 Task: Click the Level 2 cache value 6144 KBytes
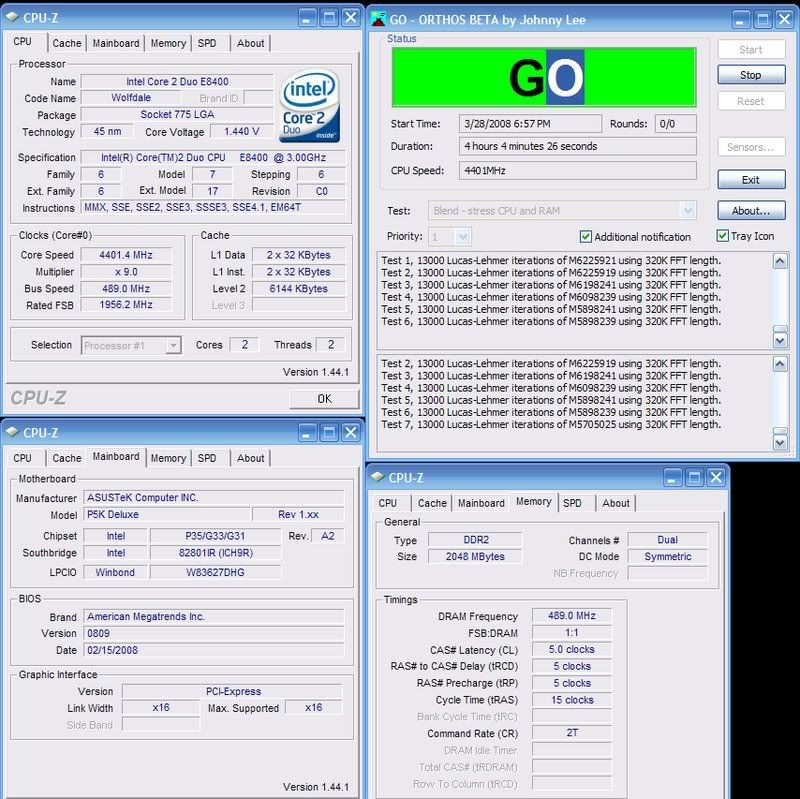(x=298, y=288)
